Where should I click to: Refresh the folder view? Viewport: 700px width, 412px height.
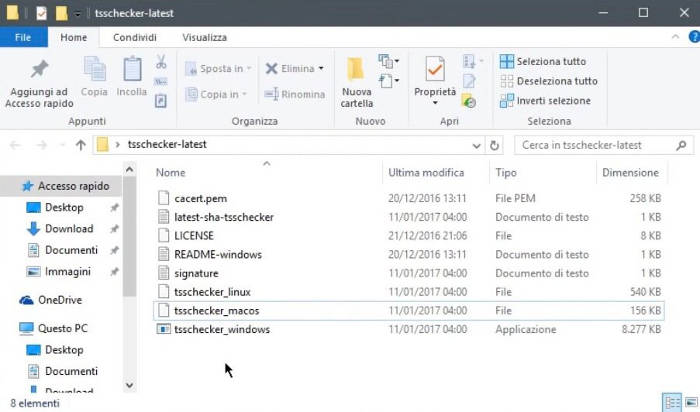coord(494,146)
